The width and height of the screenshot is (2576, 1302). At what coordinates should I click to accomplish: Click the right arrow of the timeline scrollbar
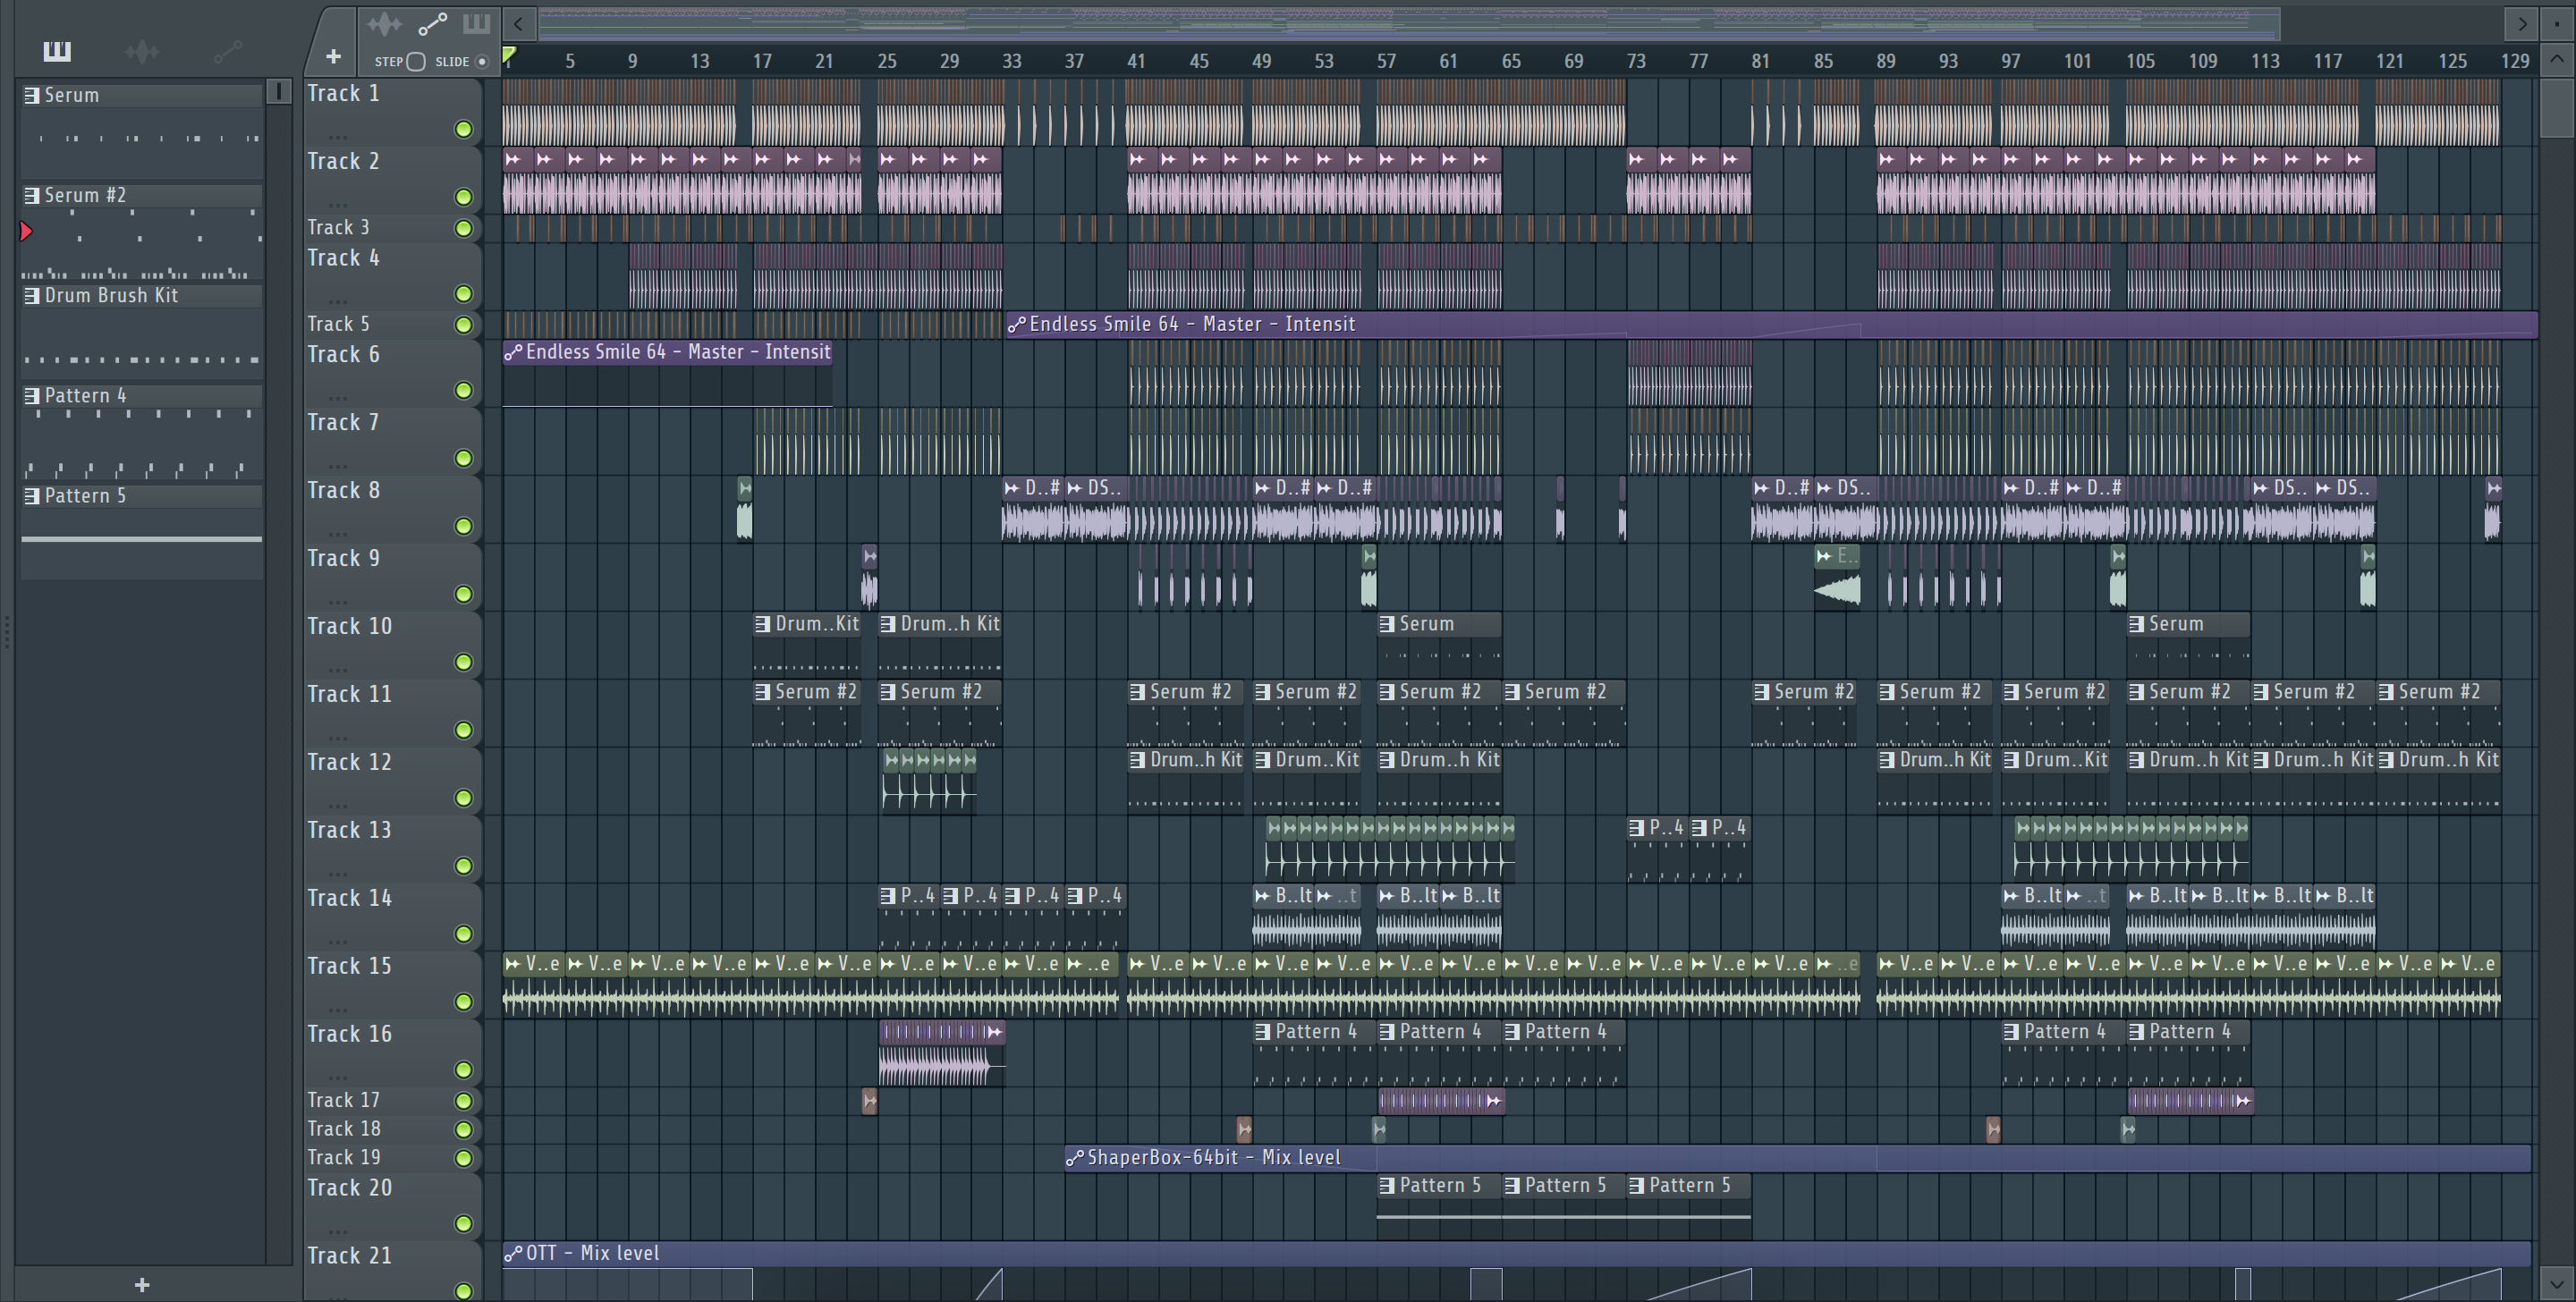tap(2521, 23)
